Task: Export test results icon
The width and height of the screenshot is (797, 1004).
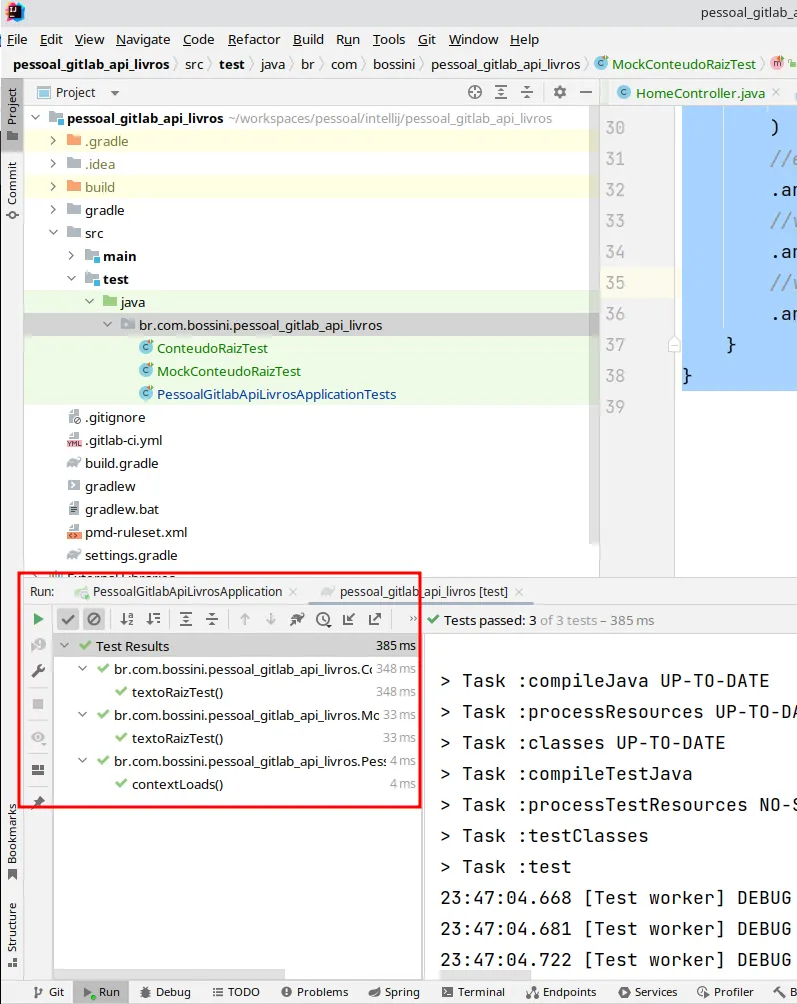Action: coord(375,619)
